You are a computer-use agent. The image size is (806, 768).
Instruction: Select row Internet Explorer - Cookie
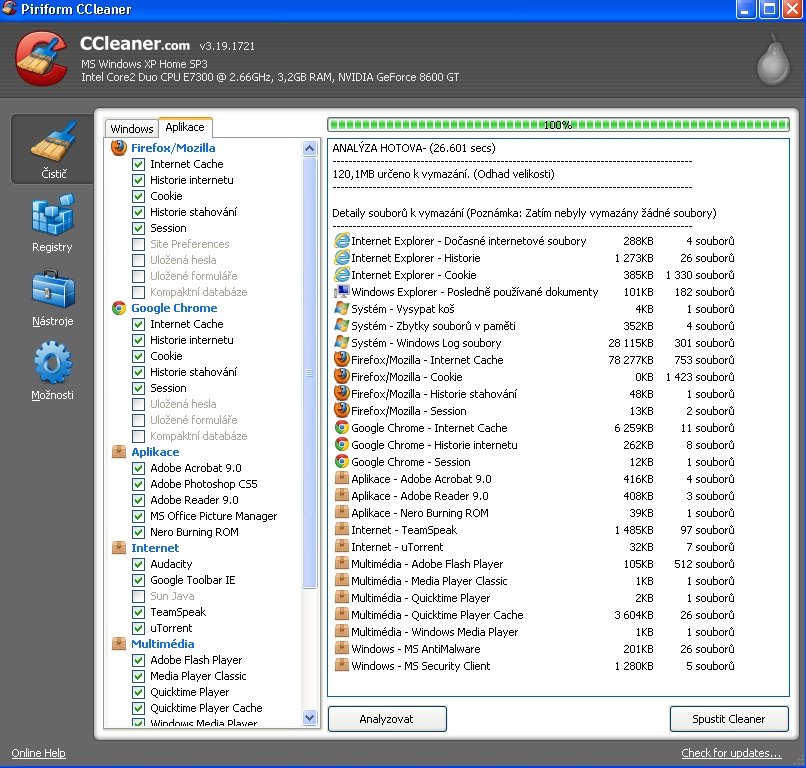(x=535, y=275)
